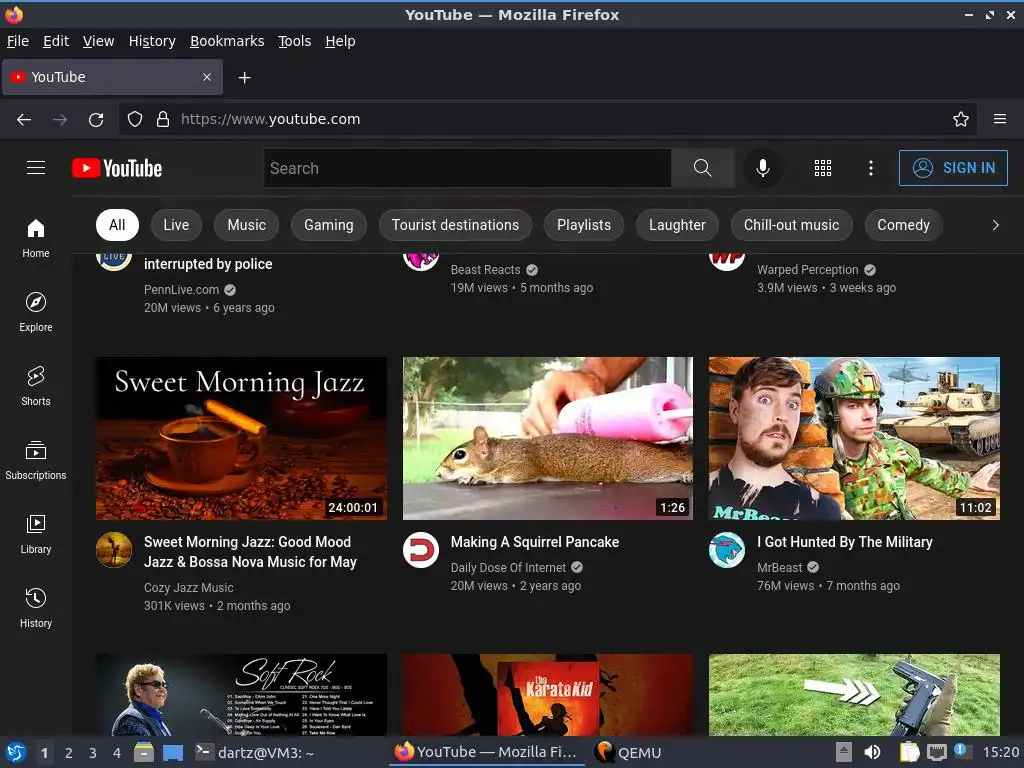Viewport: 1024px width, 768px height.
Task: Open Subscriptions in sidebar
Action: point(36,460)
